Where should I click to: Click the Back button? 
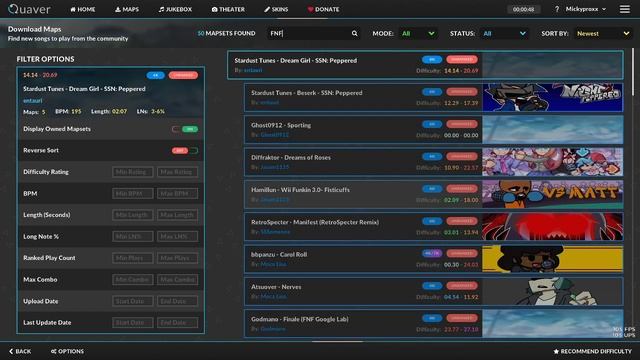[20, 351]
